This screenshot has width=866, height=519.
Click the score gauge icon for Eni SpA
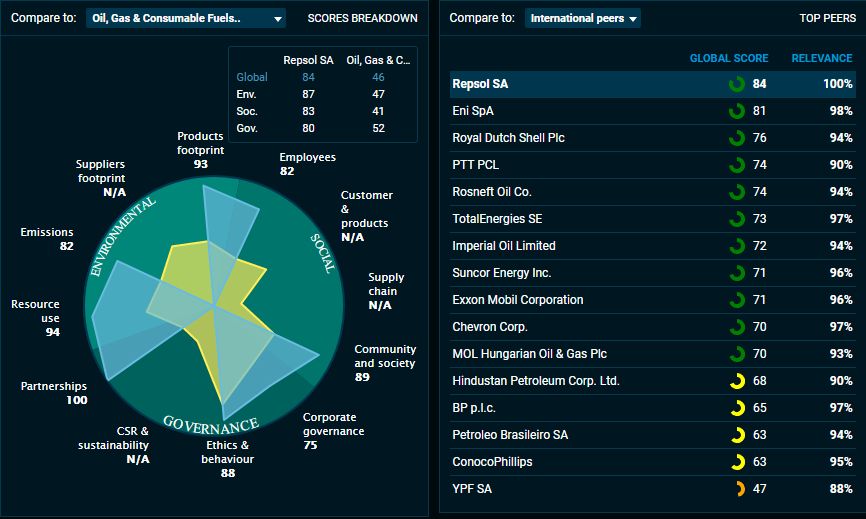737,111
